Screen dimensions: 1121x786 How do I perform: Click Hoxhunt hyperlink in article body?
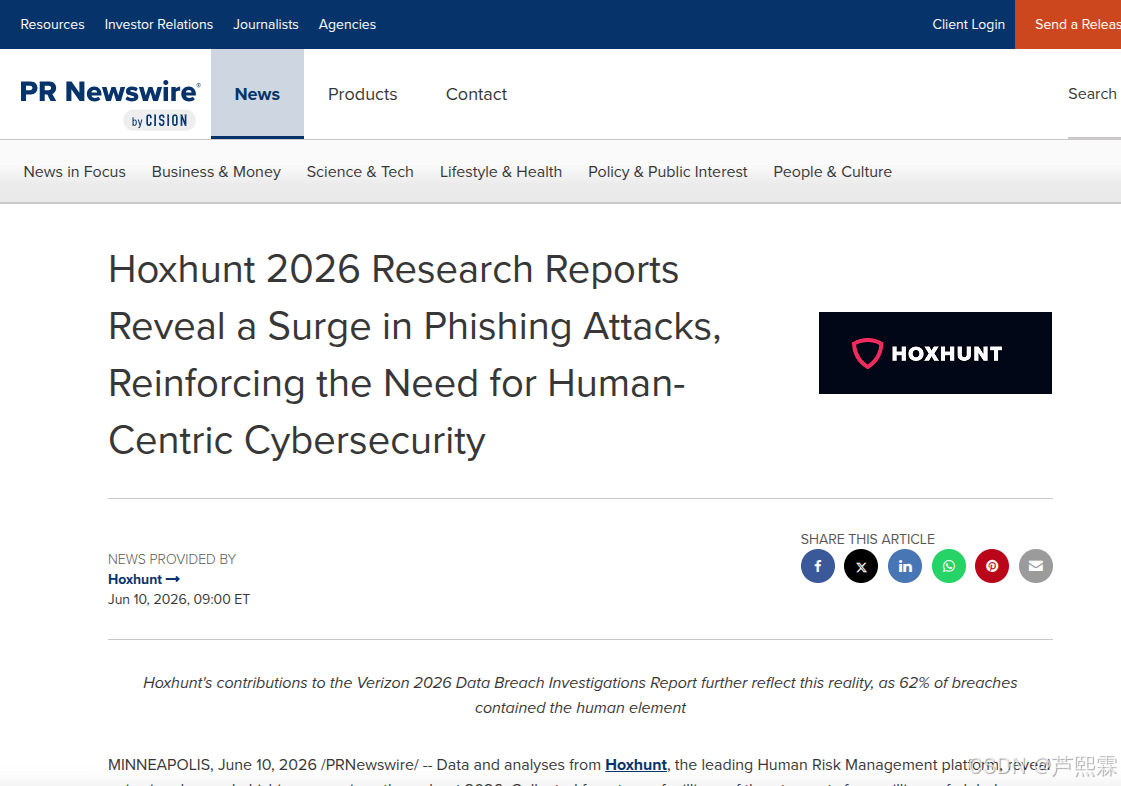[636, 765]
